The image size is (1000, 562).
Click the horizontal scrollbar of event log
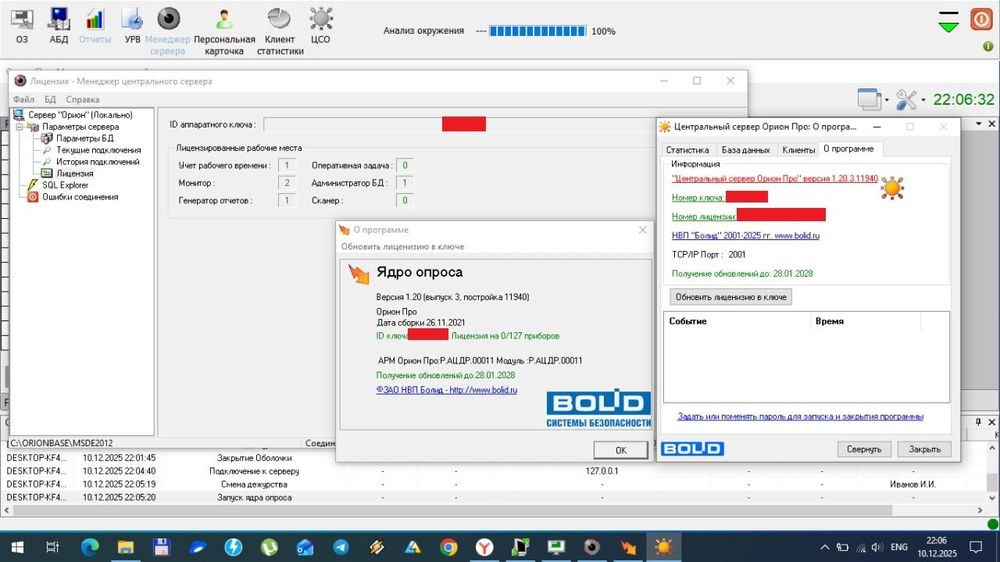tap(452, 510)
